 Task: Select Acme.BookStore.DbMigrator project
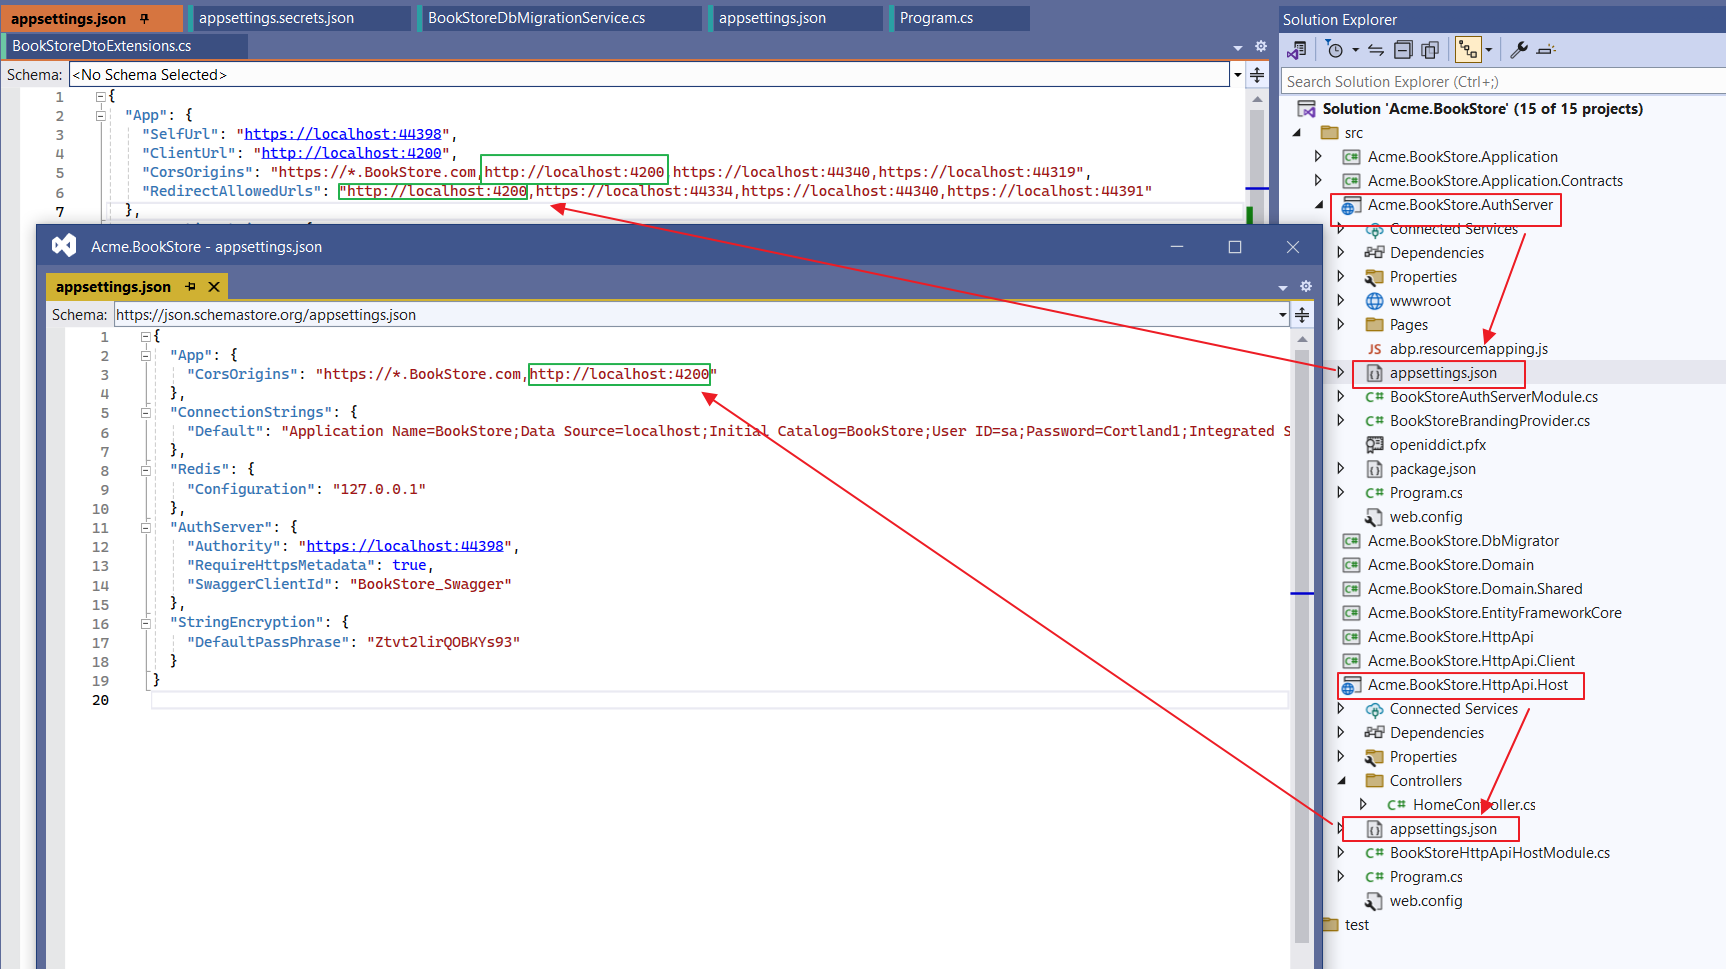click(x=1463, y=541)
